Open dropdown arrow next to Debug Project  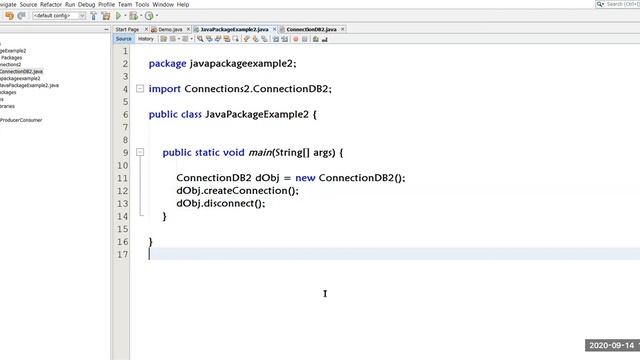141,16
